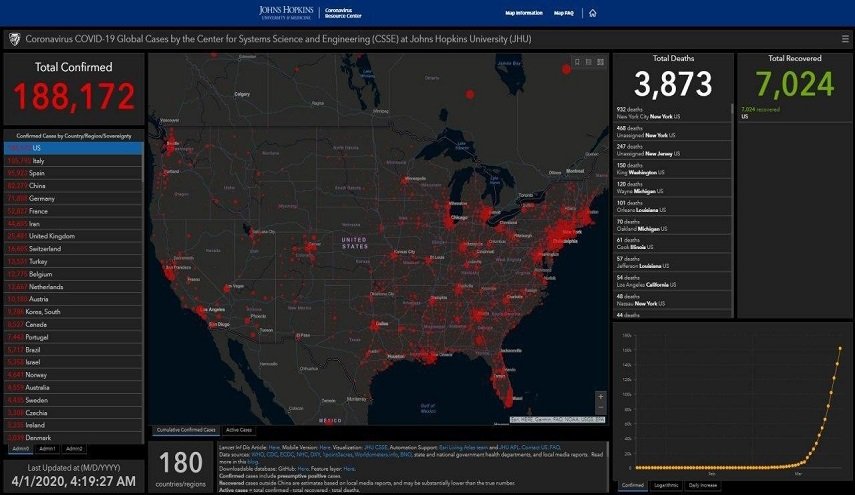Select Israel in the country list

click(74, 362)
